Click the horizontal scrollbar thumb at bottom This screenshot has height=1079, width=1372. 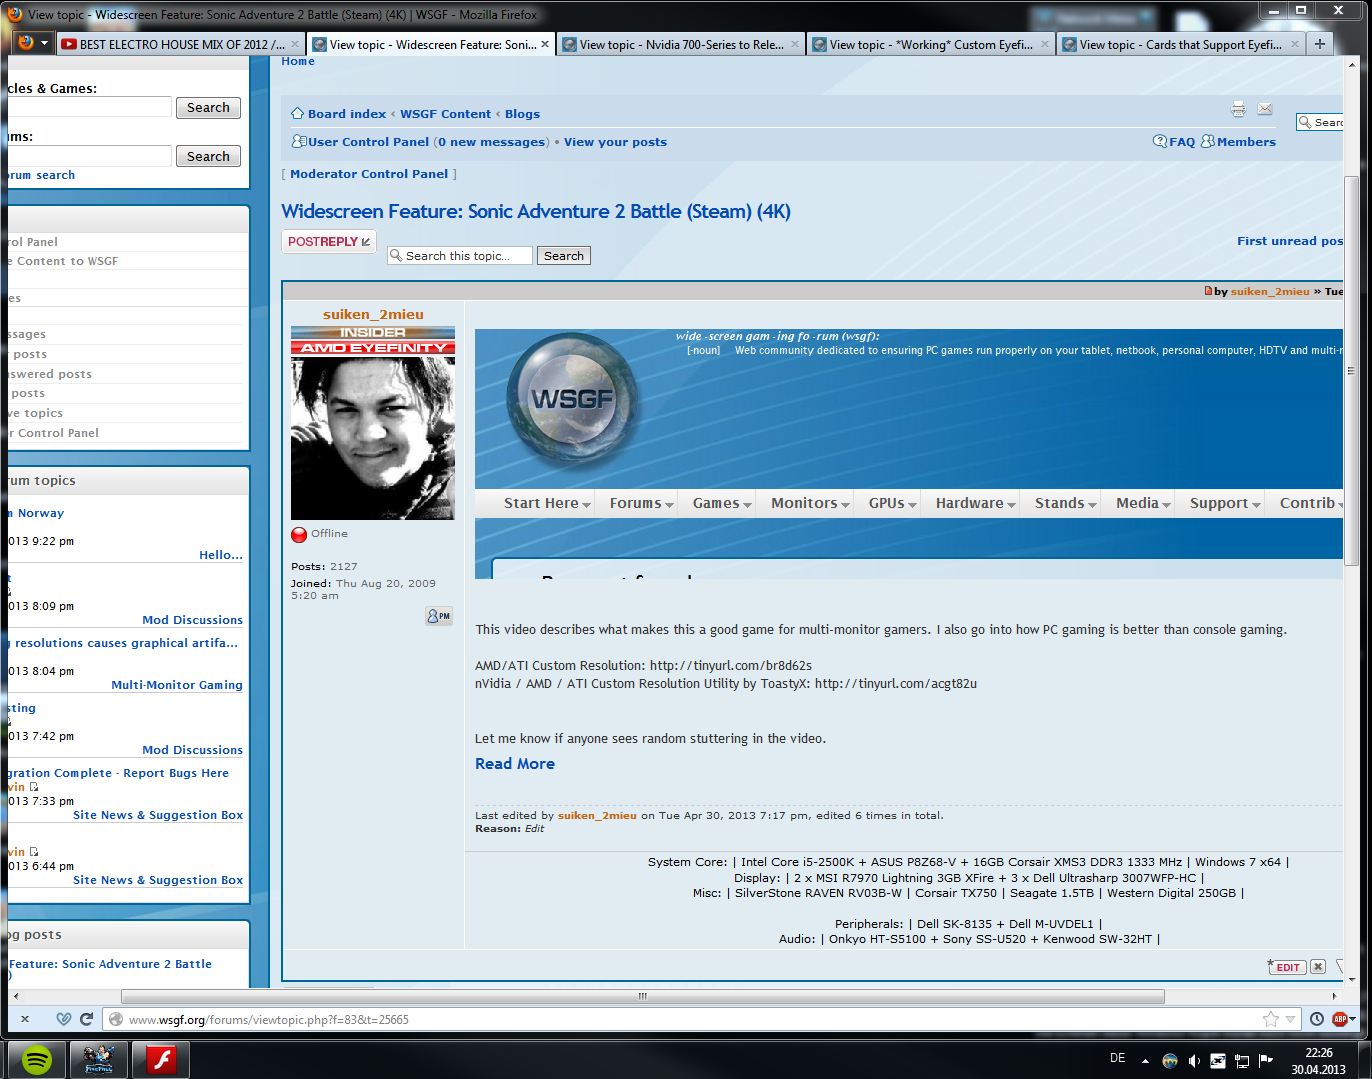point(643,996)
